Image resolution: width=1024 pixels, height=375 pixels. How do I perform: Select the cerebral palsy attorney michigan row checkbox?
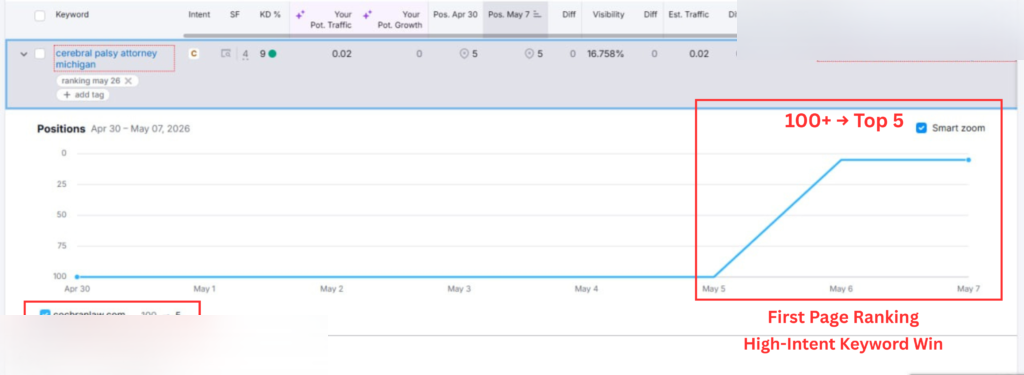[x=40, y=54]
